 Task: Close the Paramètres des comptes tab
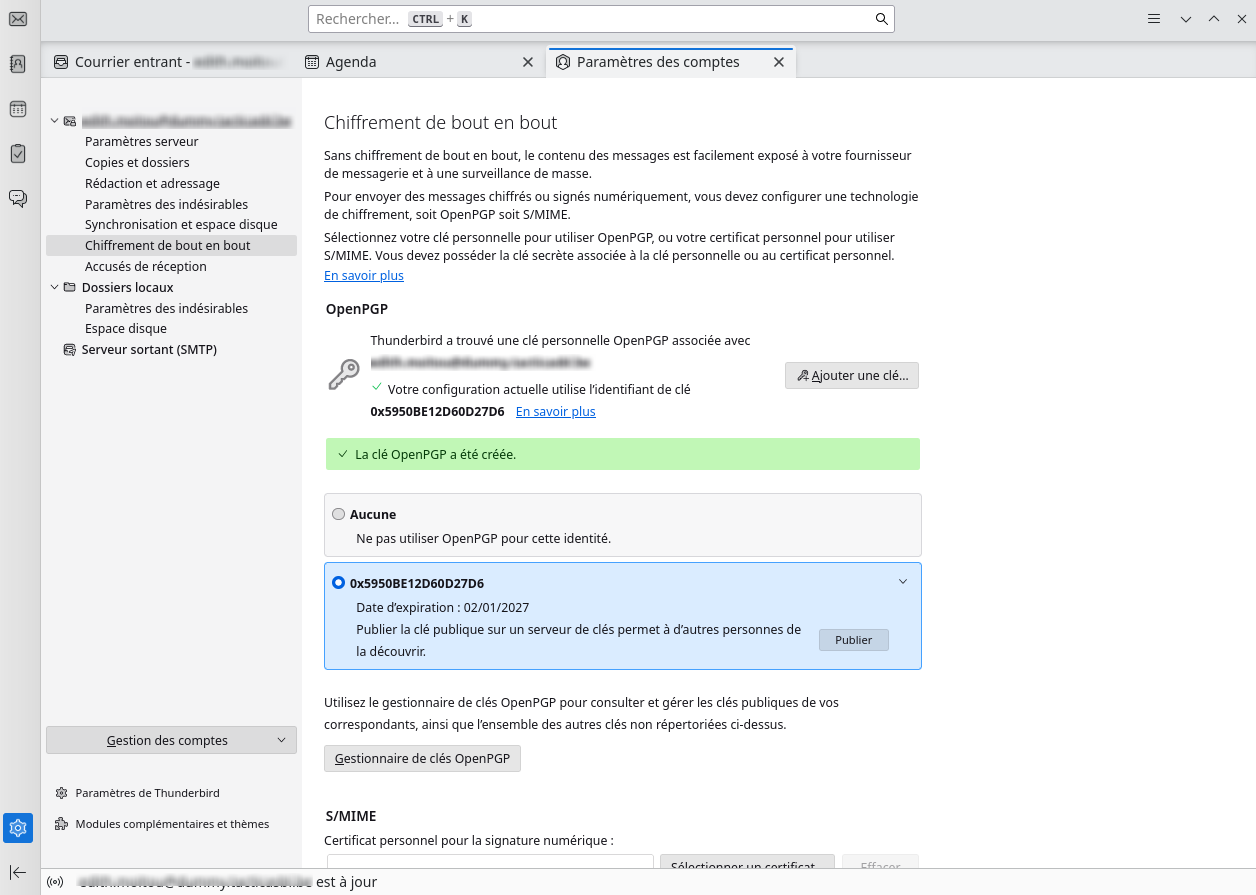[779, 62]
